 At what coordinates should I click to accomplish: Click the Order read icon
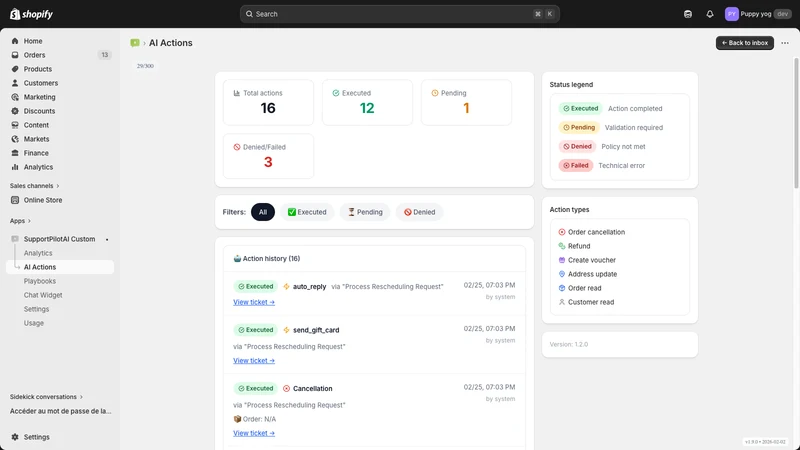(x=562, y=288)
